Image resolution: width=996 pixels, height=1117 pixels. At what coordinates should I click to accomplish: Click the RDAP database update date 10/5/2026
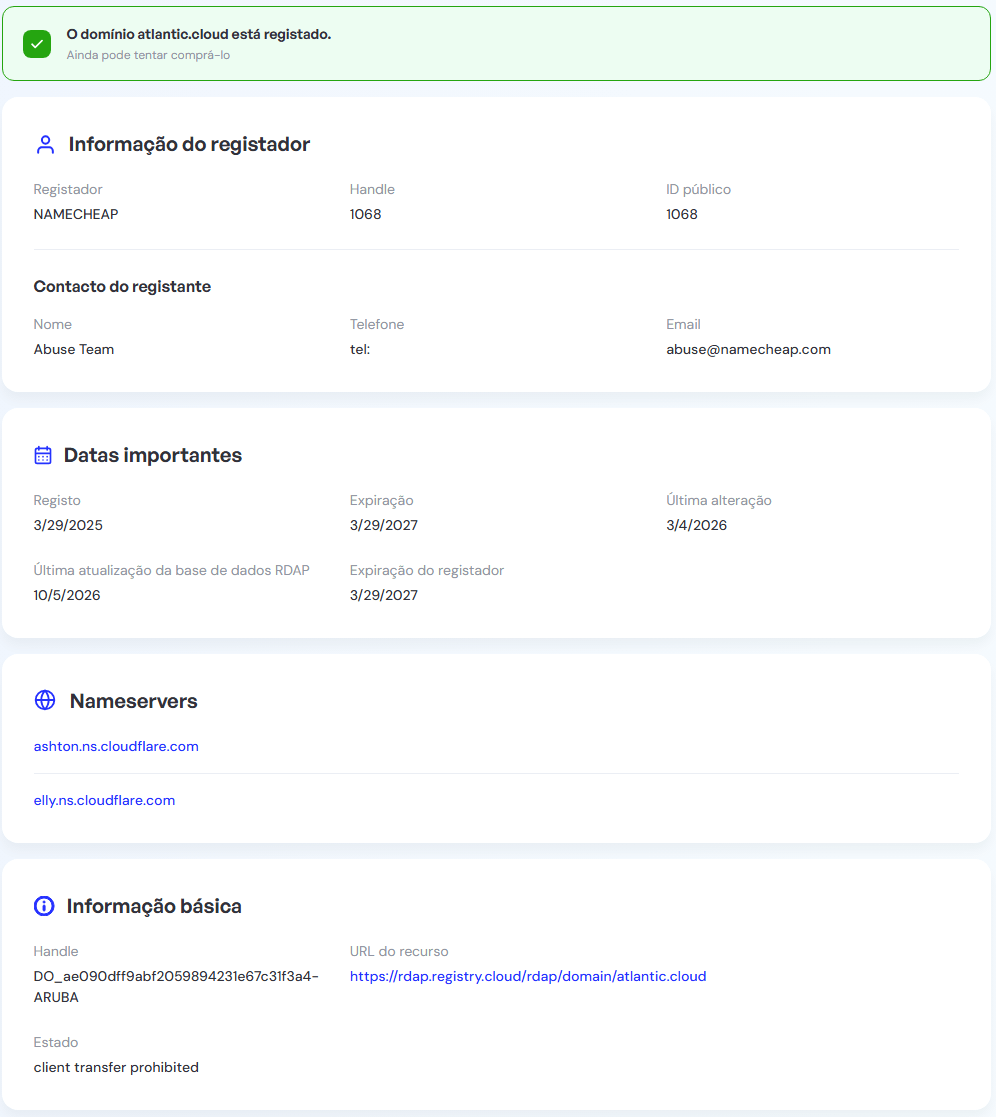(67, 596)
